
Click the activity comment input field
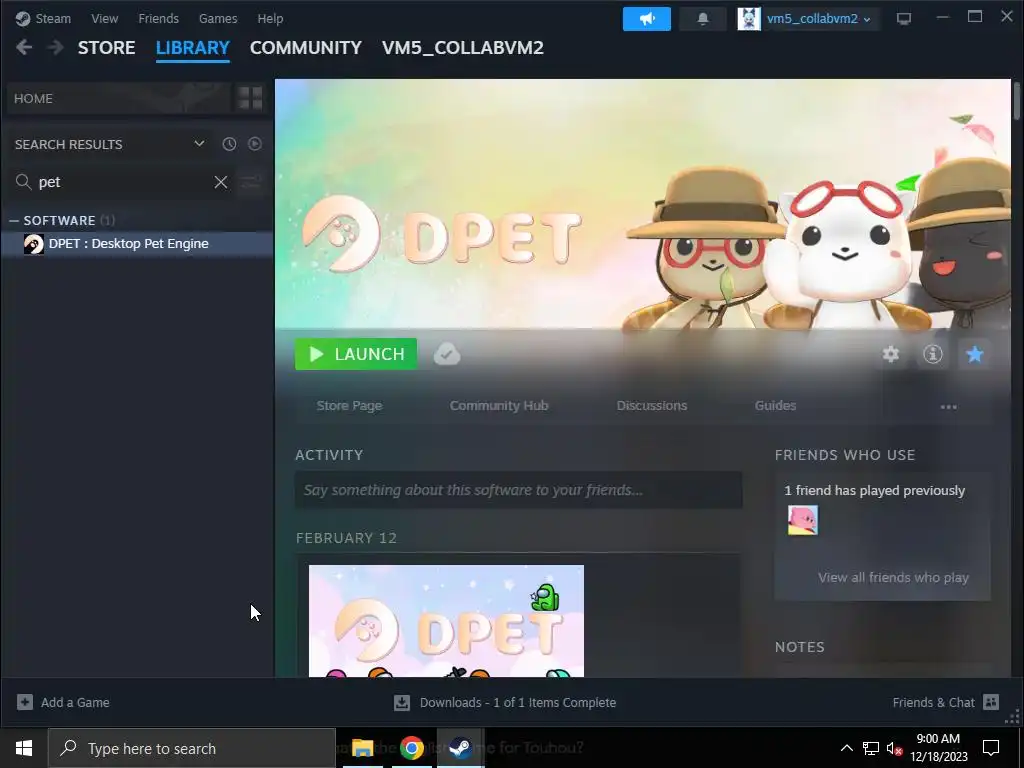pos(519,490)
